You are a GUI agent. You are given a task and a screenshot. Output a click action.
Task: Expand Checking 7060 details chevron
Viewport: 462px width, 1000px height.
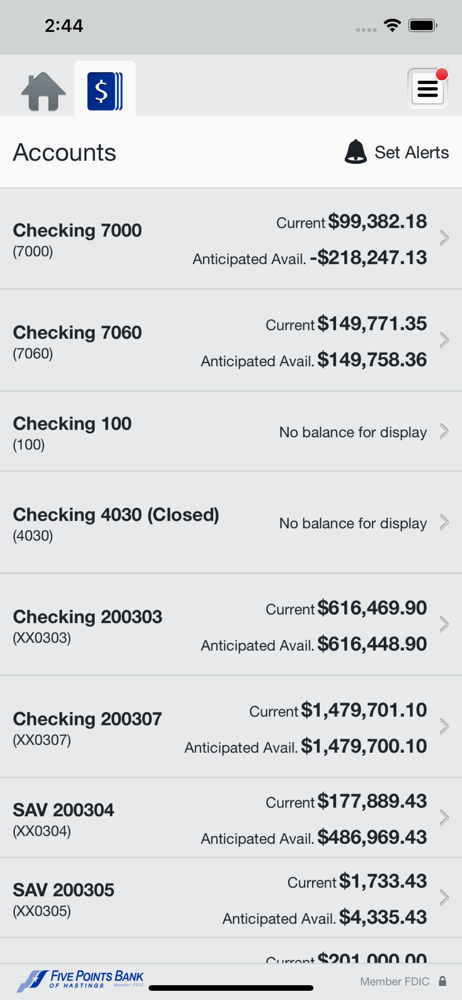tap(444, 341)
